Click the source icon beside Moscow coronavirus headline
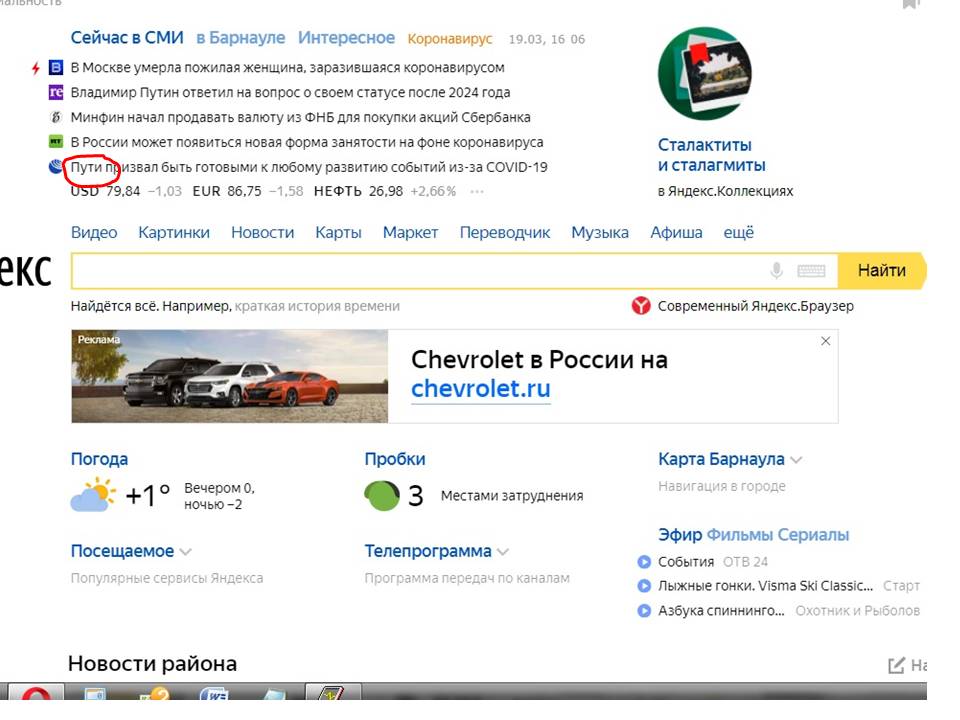 [x=56, y=67]
